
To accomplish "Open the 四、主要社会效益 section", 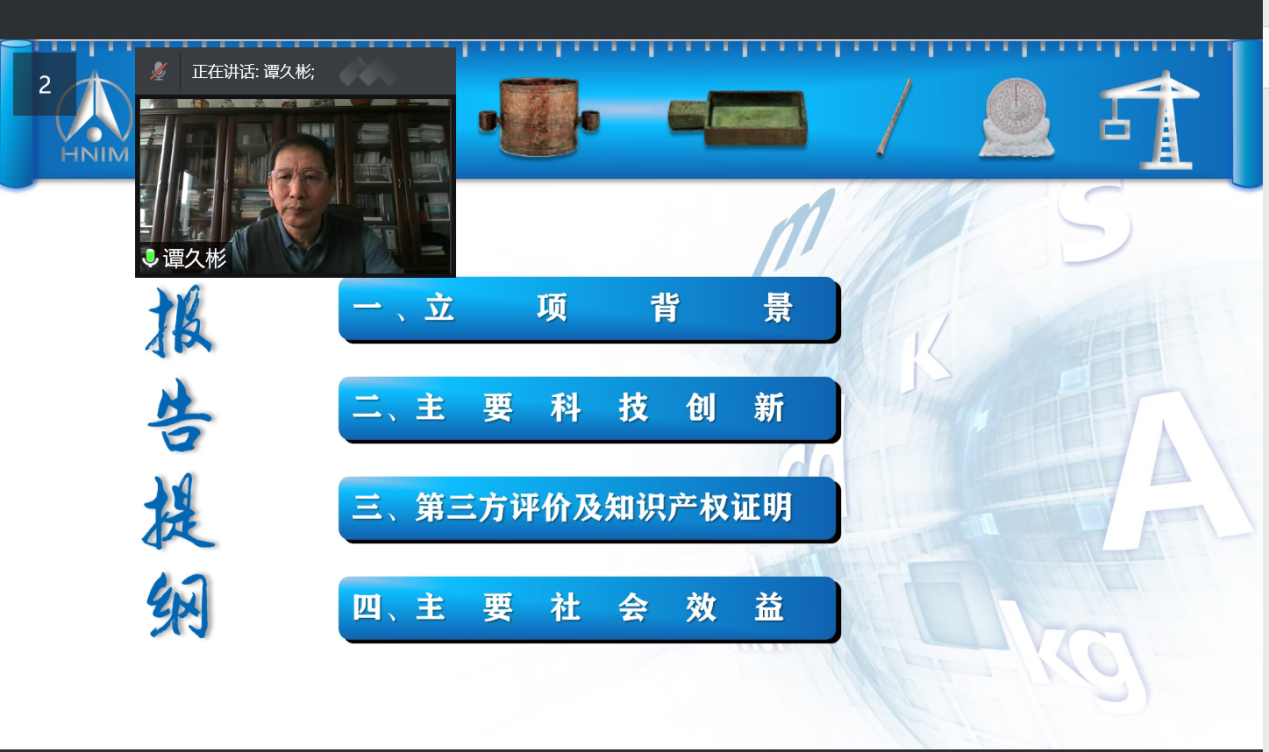I will (x=588, y=609).
